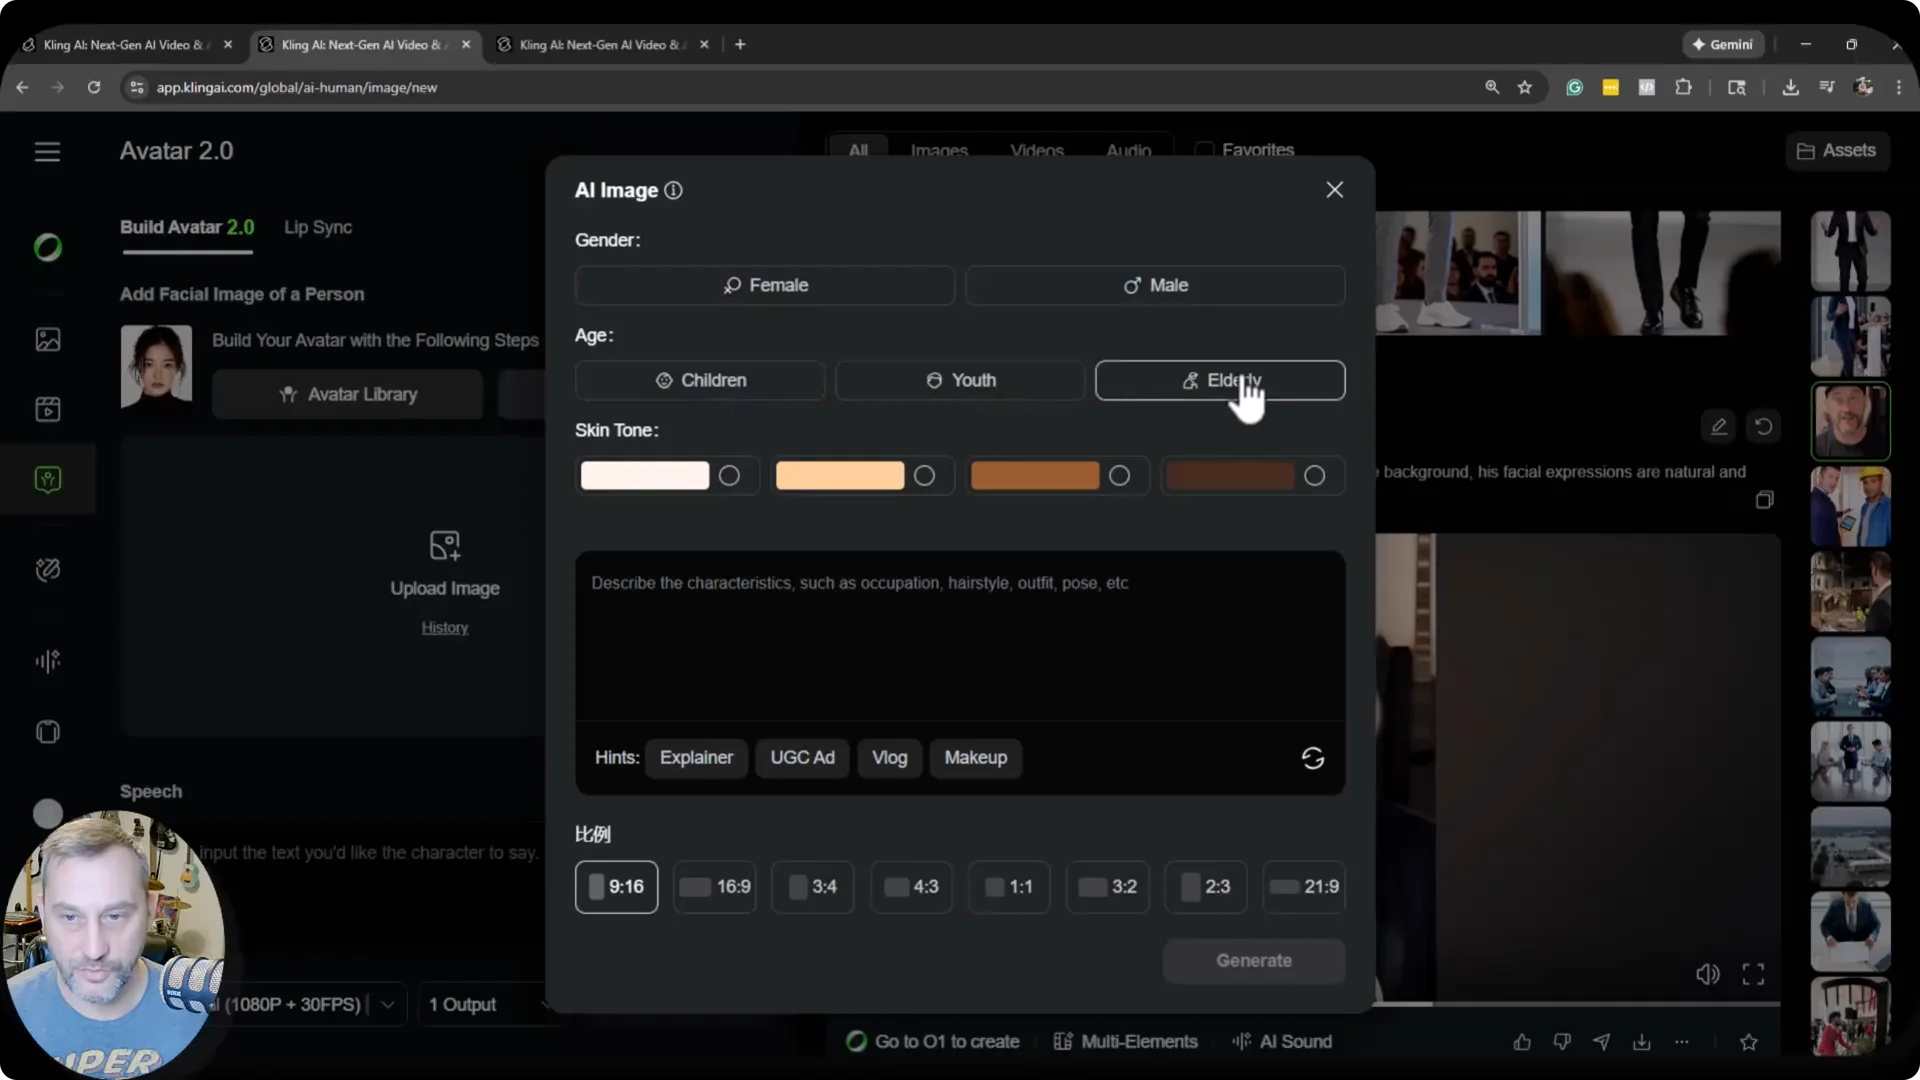Viewport: 1920px width, 1080px height.
Task: Expand the 1080P + 30FPS quality dropdown
Action: tap(387, 1004)
